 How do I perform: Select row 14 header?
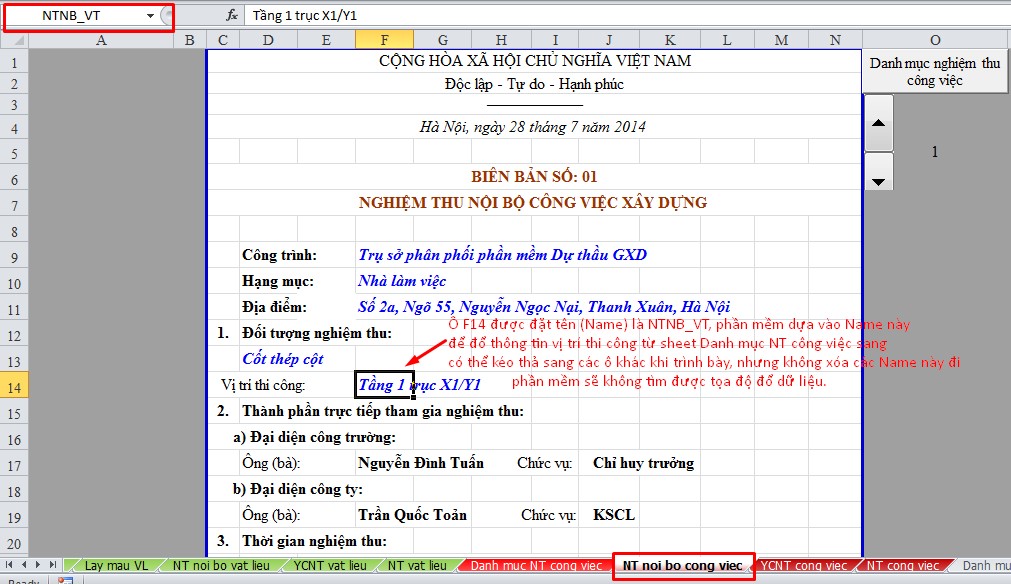[14, 385]
